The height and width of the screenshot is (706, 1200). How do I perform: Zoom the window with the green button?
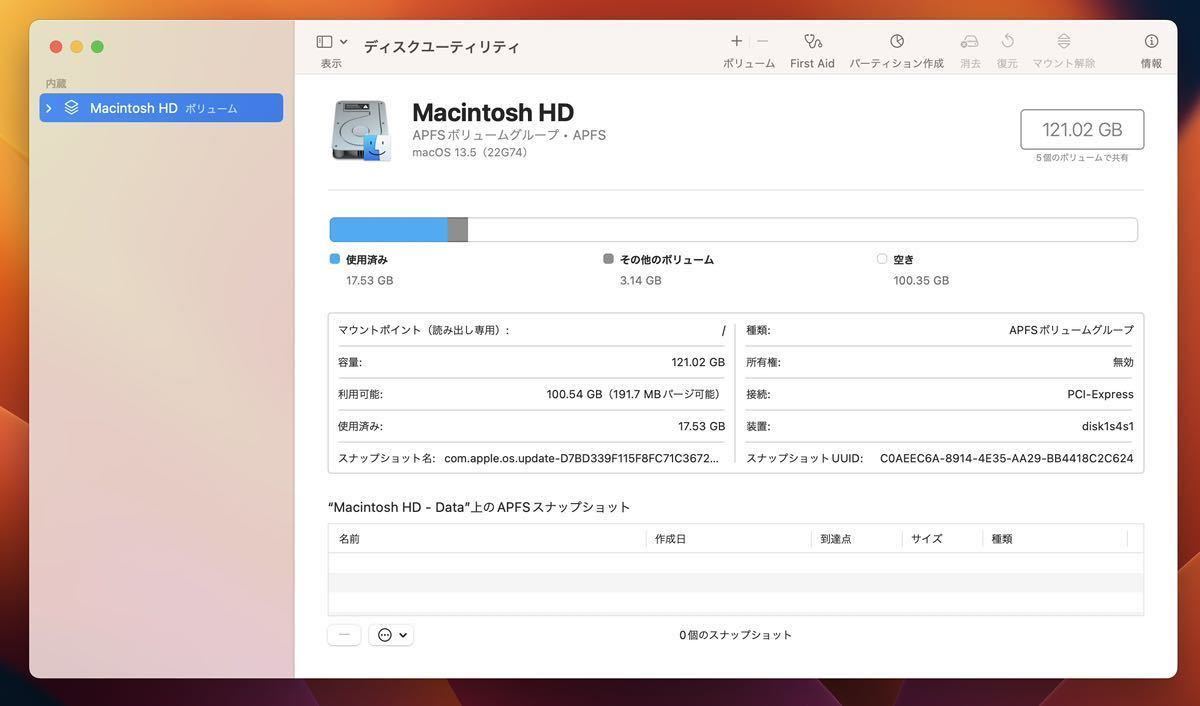(x=97, y=46)
